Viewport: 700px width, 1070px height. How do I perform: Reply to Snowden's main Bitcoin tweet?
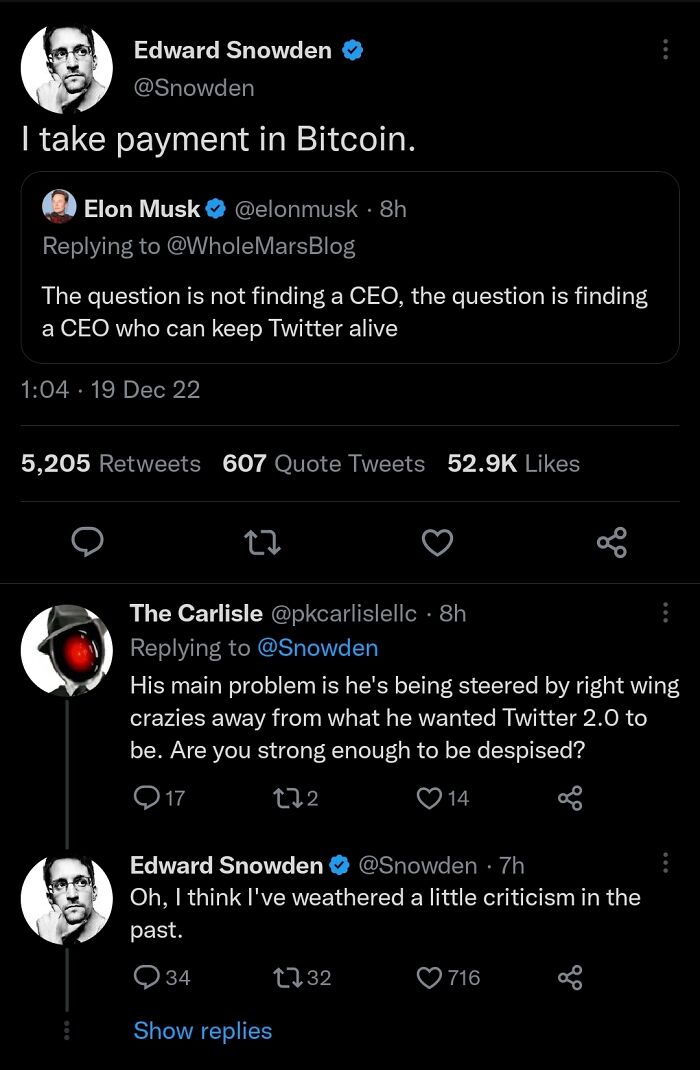click(88, 542)
